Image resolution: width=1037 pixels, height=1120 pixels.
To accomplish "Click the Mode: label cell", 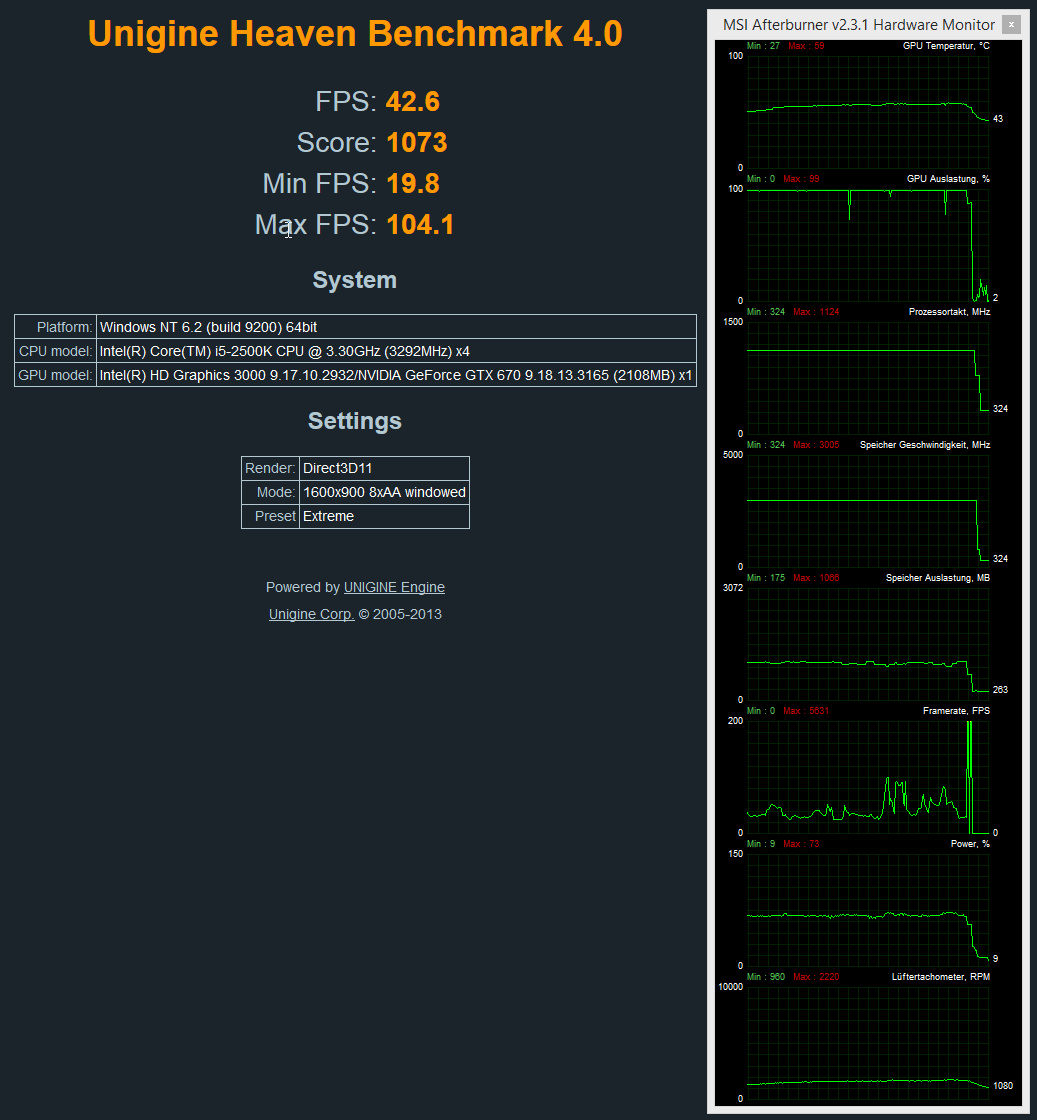I will (x=270, y=492).
